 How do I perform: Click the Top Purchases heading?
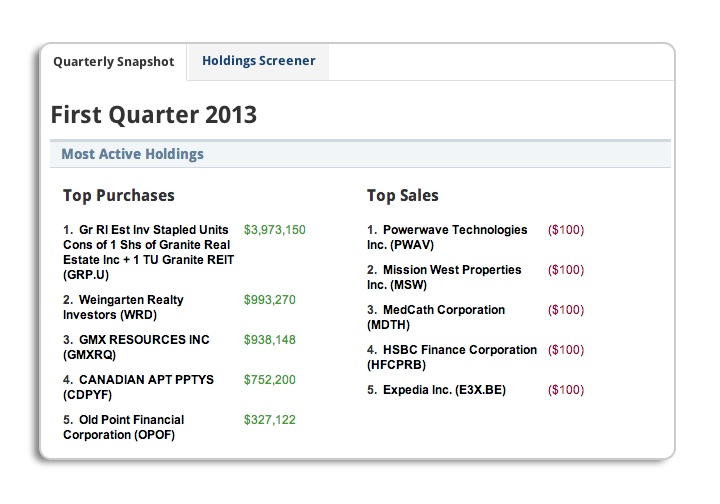(x=119, y=196)
